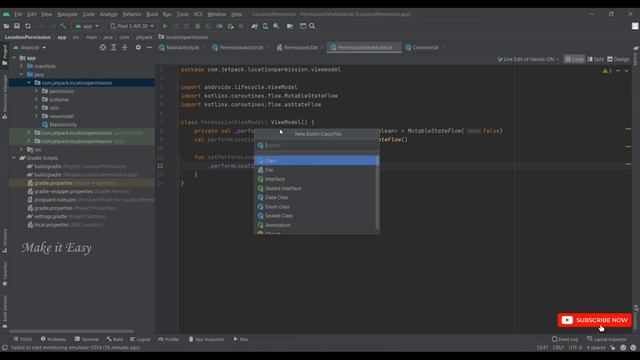The width and height of the screenshot is (640, 360).
Task: Go to previous highlighted error arrow
Action: pyautogui.click(x=618, y=71)
